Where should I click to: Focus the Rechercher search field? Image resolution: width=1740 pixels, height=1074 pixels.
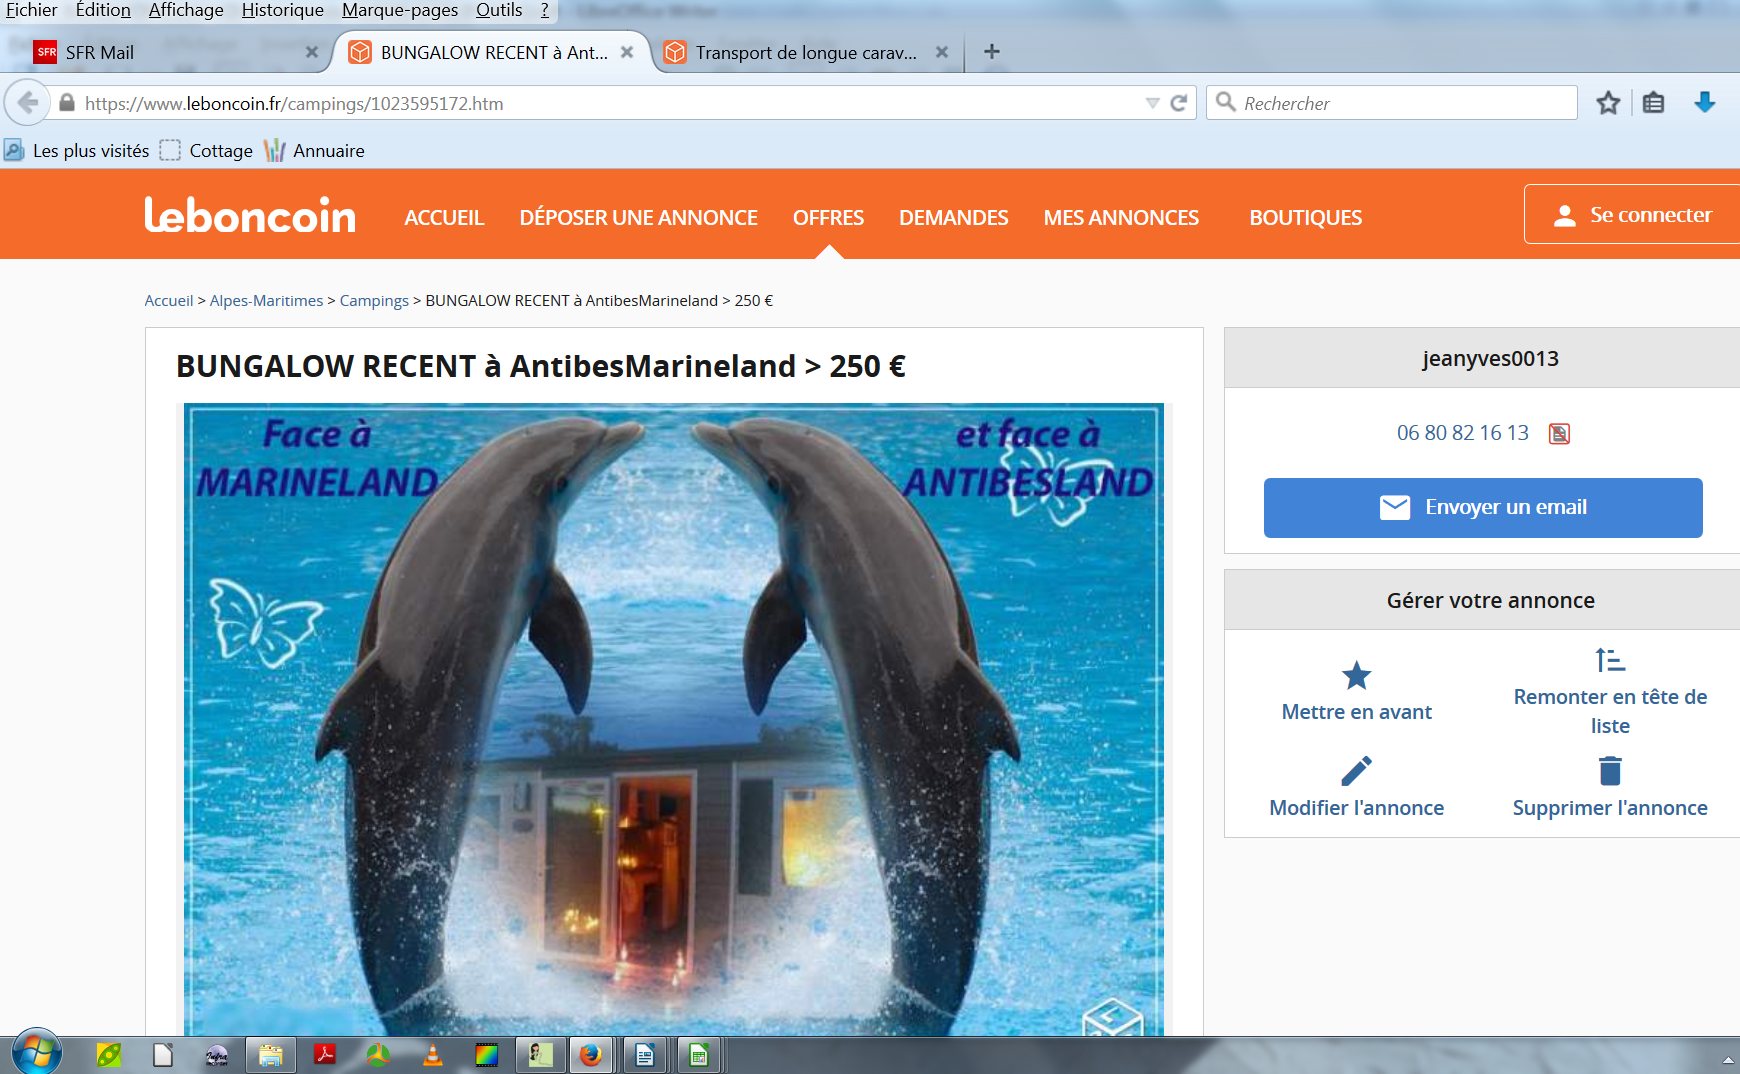coord(1392,103)
